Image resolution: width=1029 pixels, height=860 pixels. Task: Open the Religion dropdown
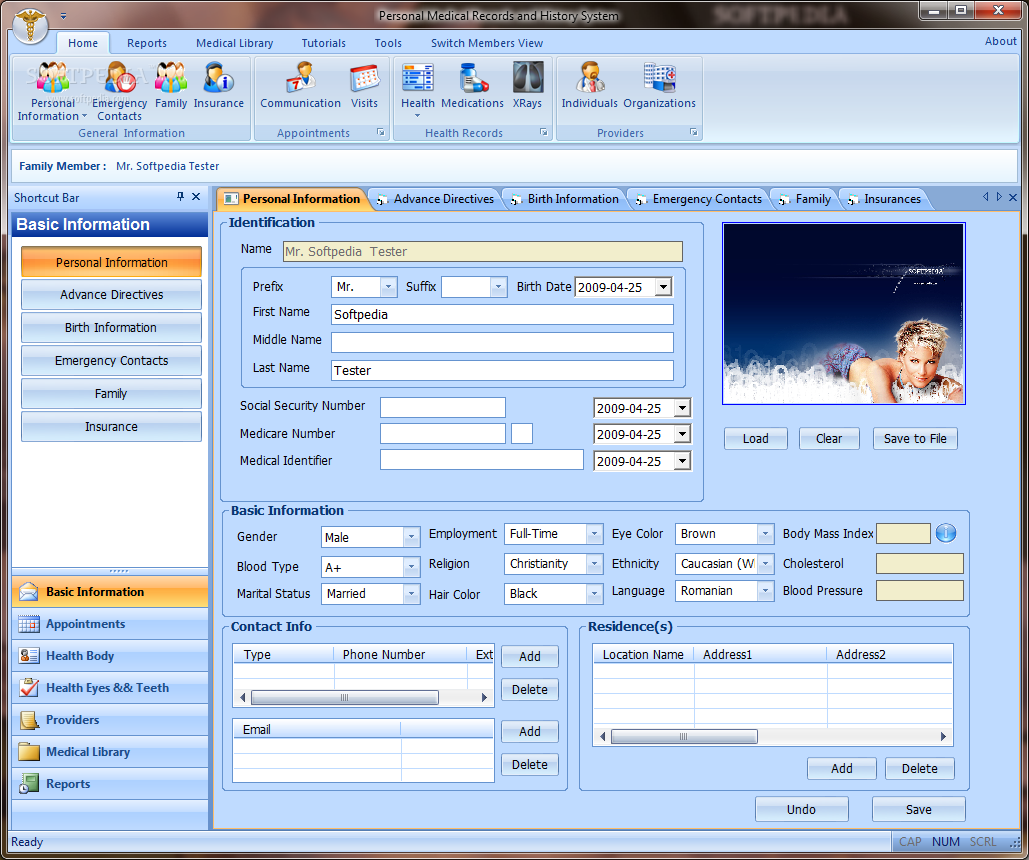click(x=595, y=563)
